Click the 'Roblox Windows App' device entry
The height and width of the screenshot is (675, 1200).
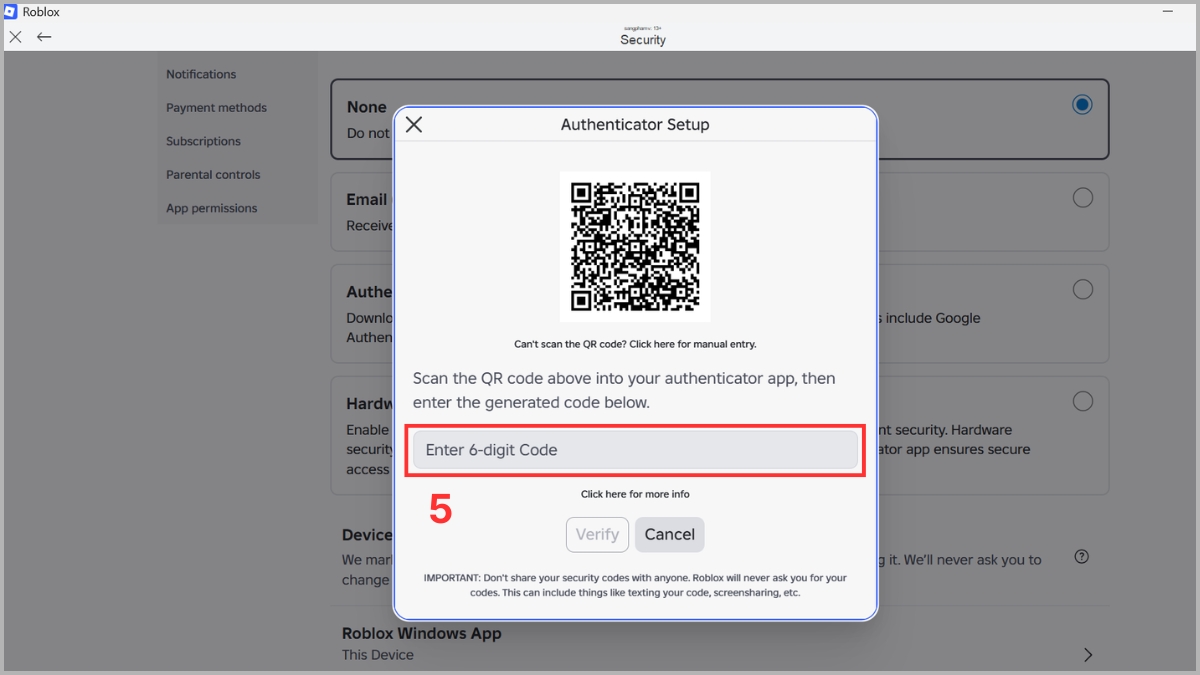(x=422, y=633)
